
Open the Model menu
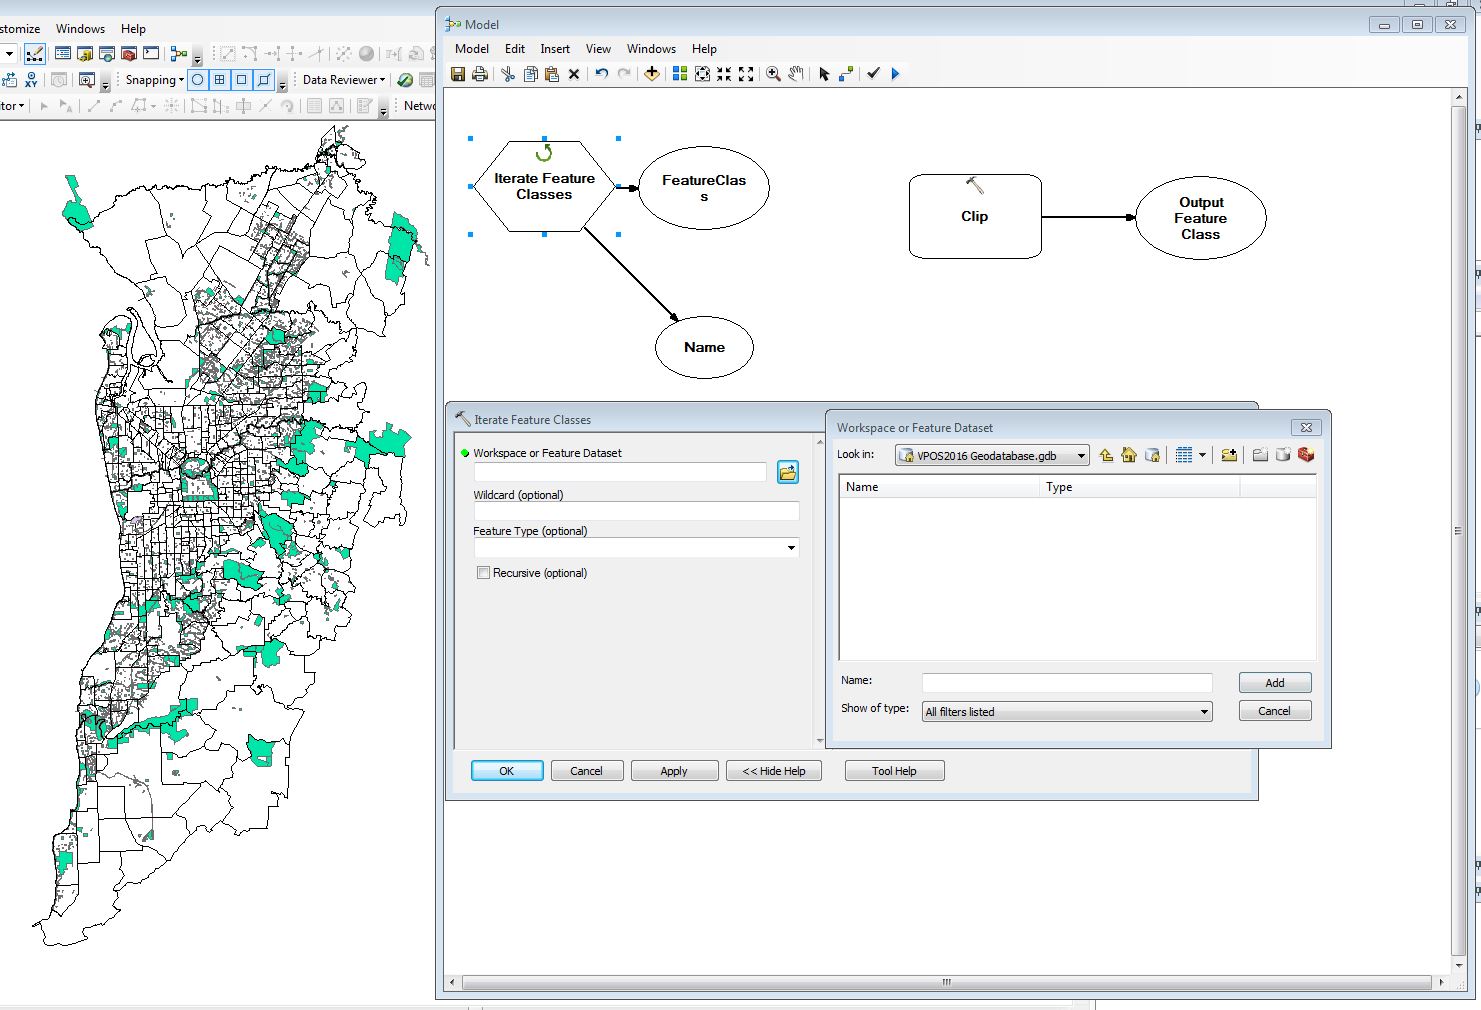click(471, 48)
